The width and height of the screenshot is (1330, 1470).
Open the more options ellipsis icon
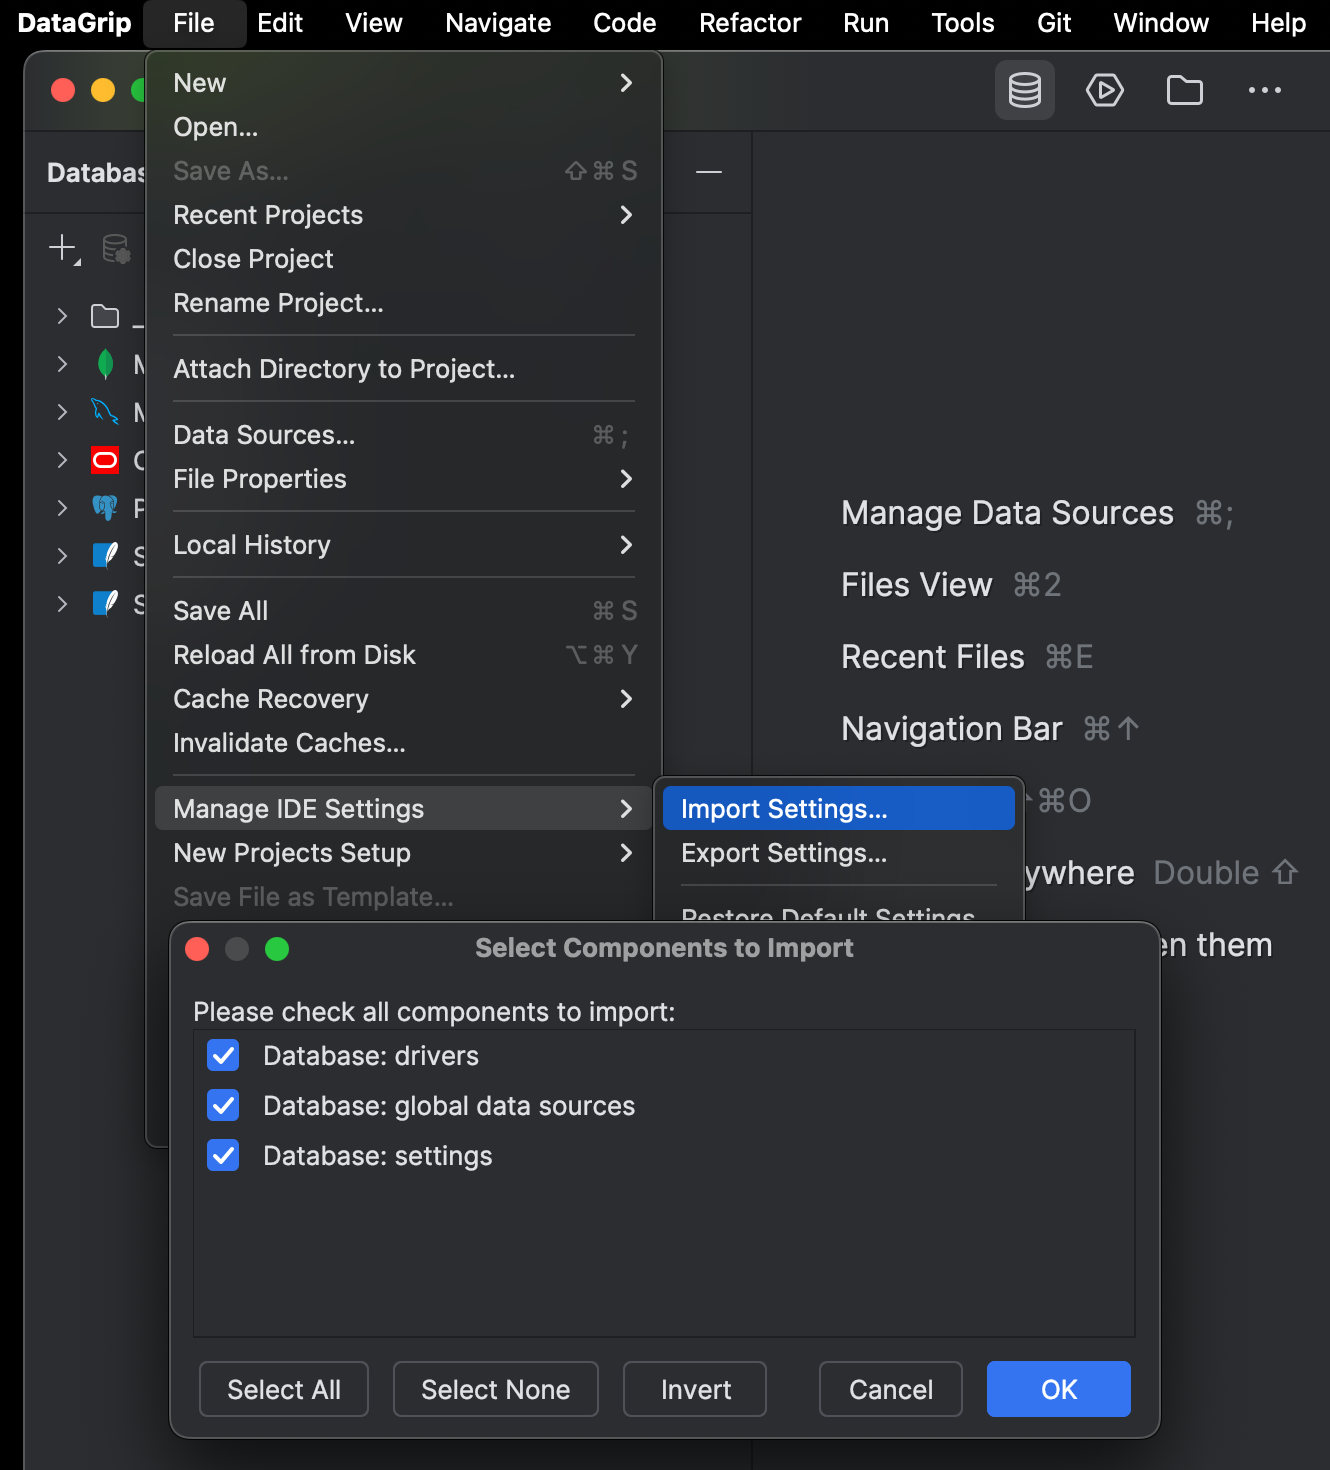(1264, 90)
